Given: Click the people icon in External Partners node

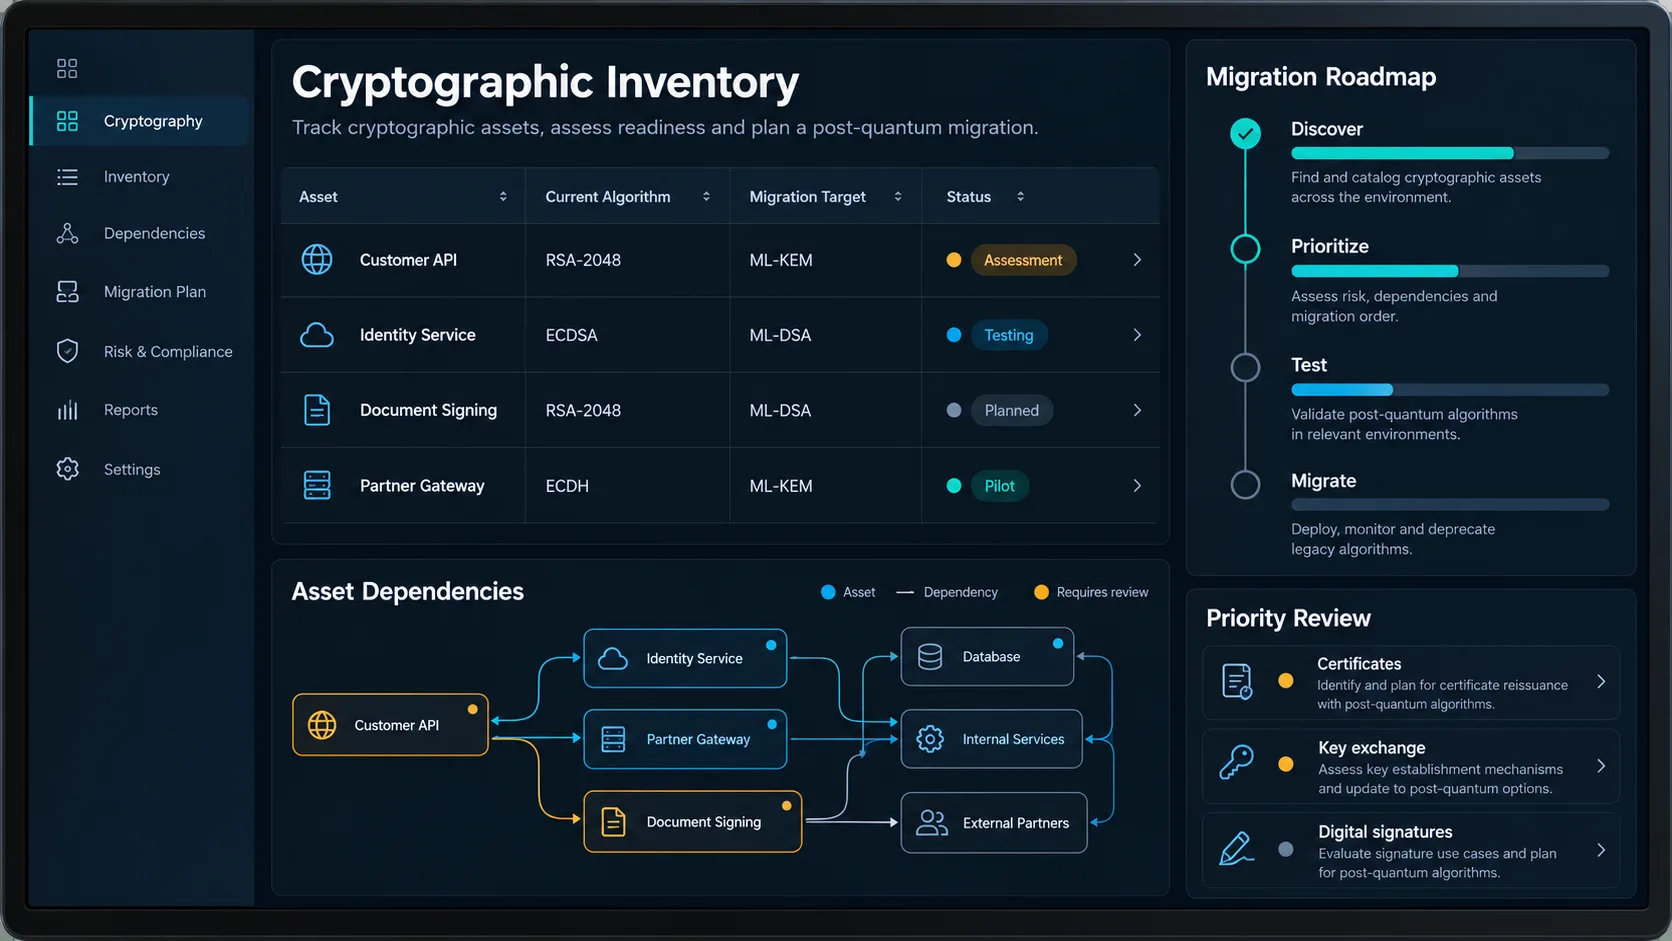Looking at the screenshot, I should point(932,823).
